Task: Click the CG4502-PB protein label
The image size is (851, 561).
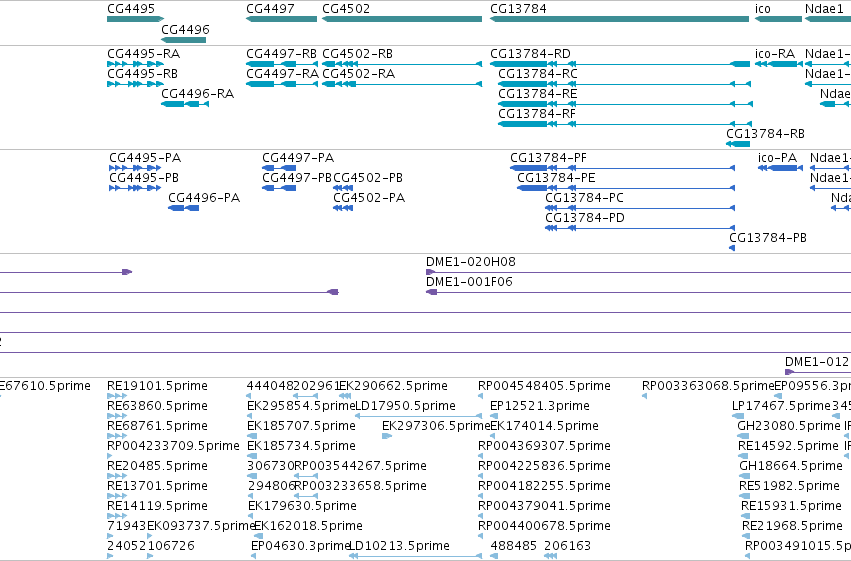Action: click(x=368, y=178)
